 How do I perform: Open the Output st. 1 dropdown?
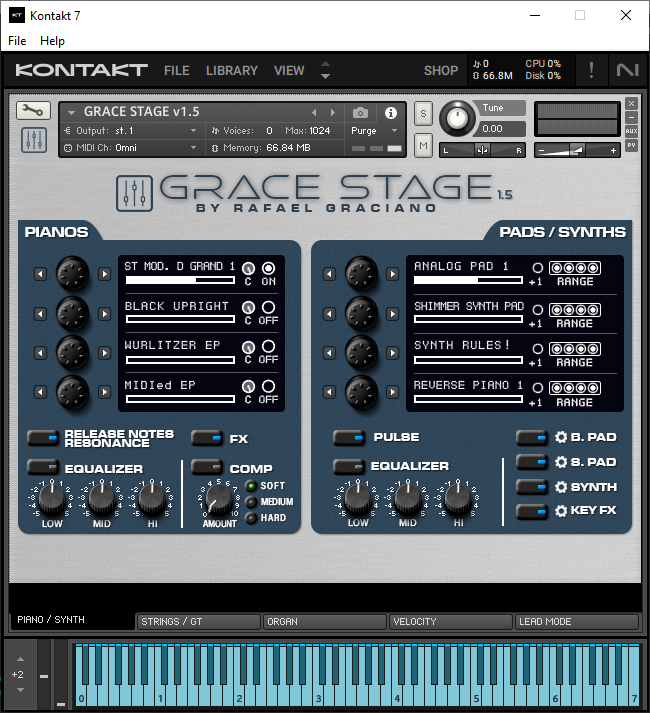tap(130, 131)
